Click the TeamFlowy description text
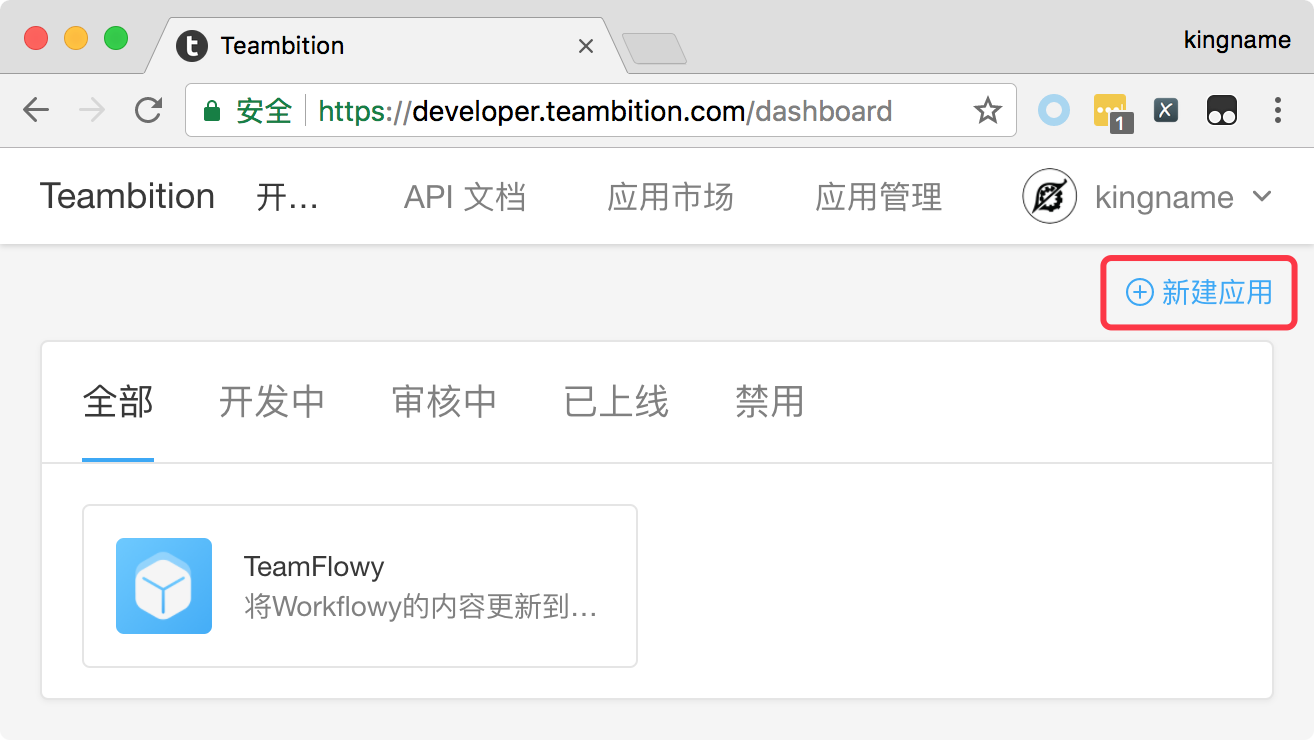Image resolution: width=1314 pixels, height=740 pixels. point(421,607)
